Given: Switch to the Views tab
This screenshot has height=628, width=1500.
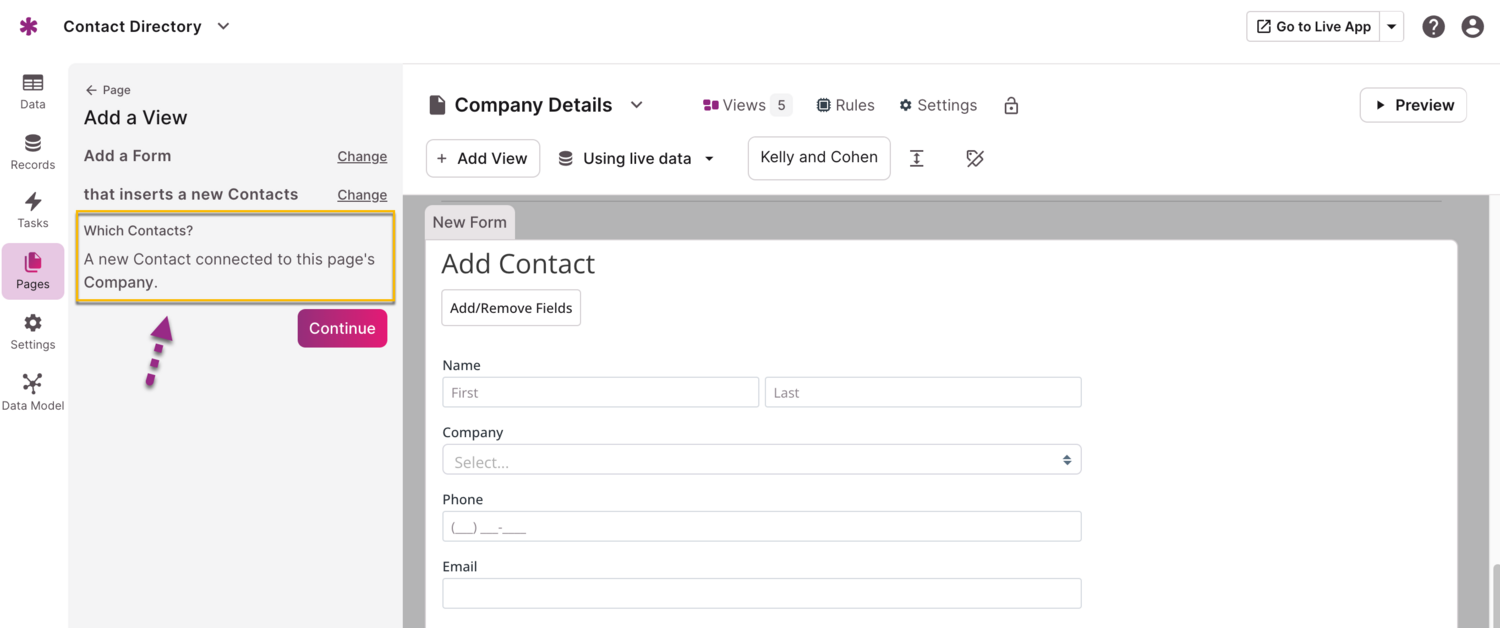Looking at the screenshot, I should pyautogui.click(x=746, y=105).
